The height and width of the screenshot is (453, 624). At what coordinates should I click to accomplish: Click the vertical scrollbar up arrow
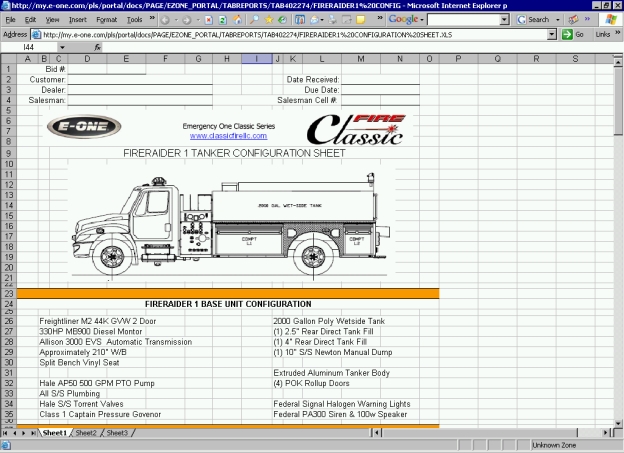click(618, 62)
